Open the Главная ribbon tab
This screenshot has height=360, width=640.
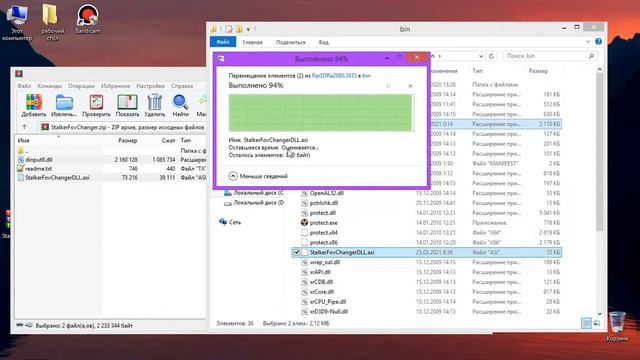coord(253,42)
